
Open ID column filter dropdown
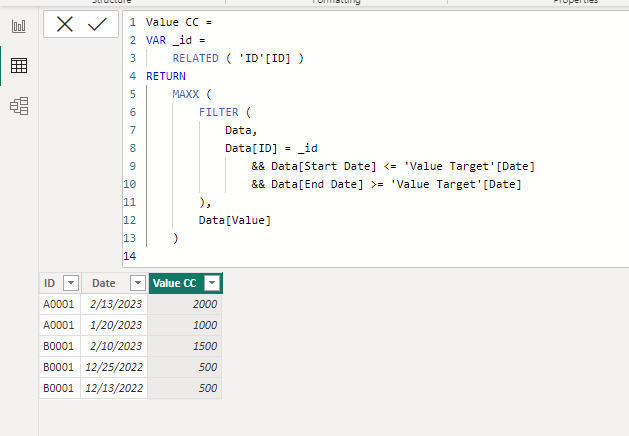point(71,283)
